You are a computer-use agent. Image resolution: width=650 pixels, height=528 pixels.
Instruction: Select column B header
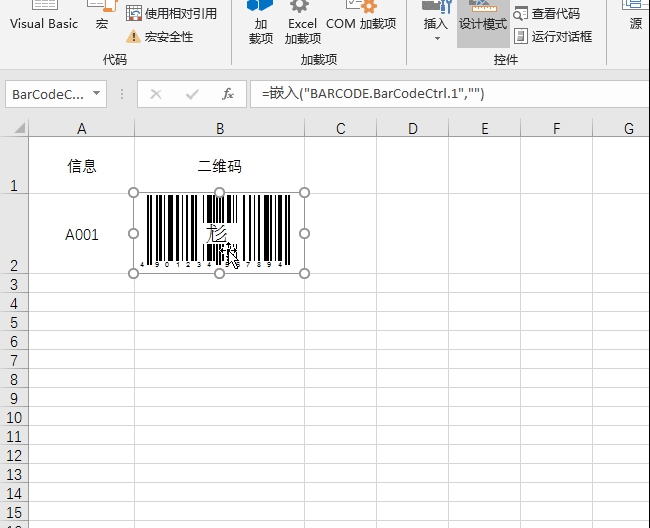coord(220,128)
